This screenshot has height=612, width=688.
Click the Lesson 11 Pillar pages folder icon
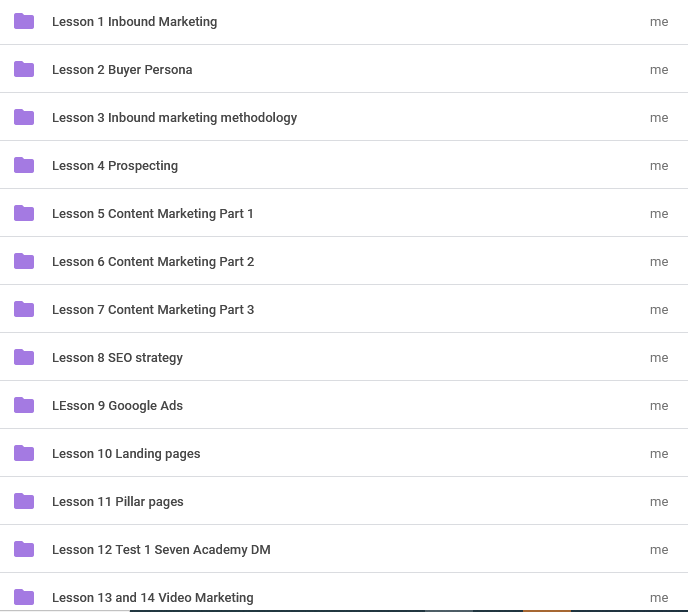pyautogui.click(x=24, y=501)
